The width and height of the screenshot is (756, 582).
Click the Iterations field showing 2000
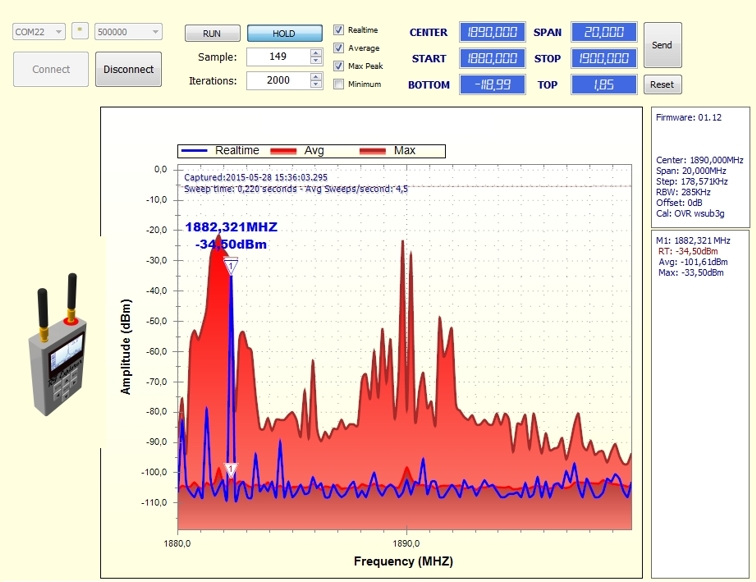tap(278, 80)
